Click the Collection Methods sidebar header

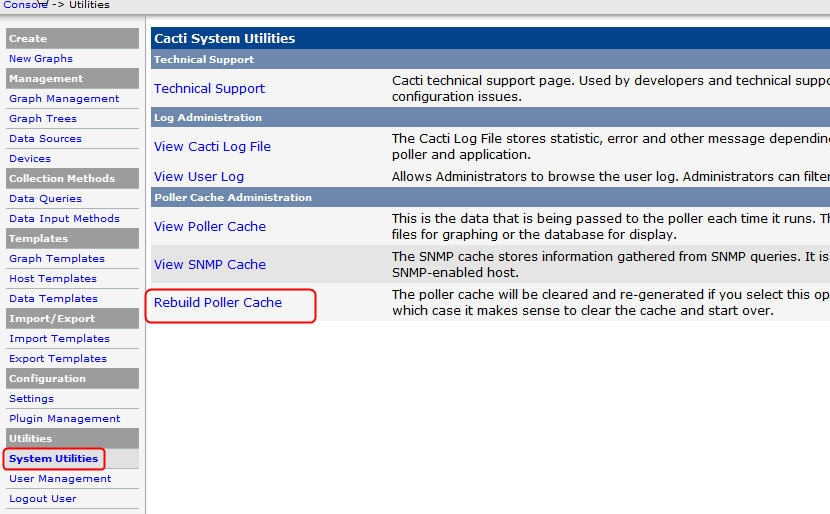point(73,178)
